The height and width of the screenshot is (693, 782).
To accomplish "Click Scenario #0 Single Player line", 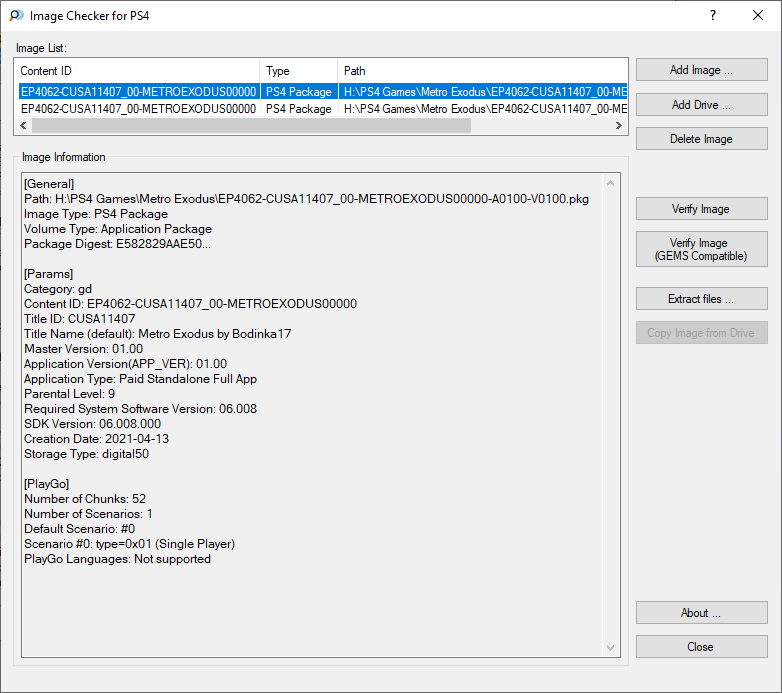I will click(x=130, y=543).
